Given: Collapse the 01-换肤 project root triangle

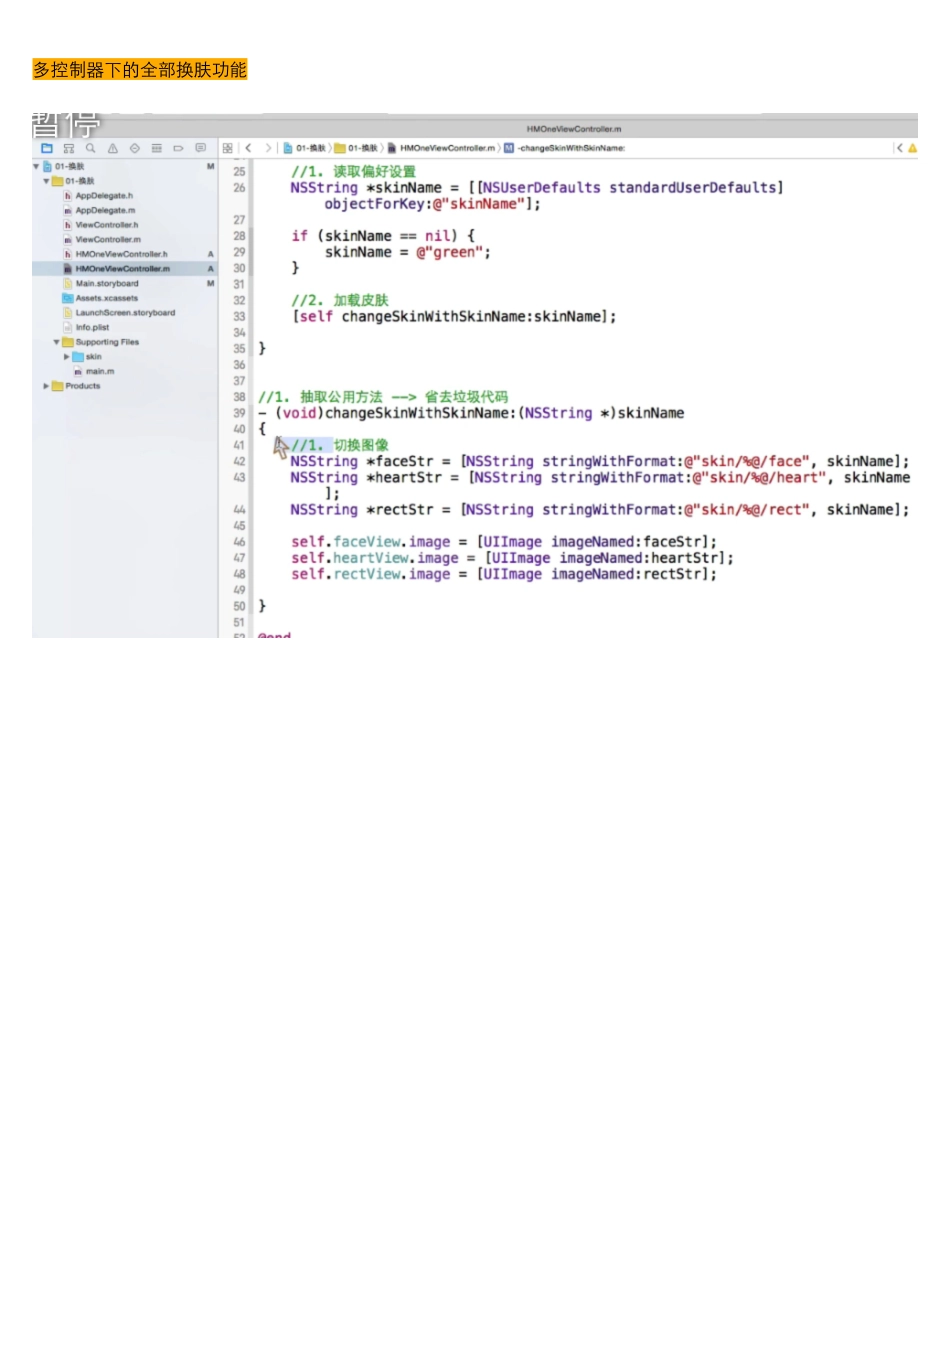Looking at the screenshot, I should point(37,167).
